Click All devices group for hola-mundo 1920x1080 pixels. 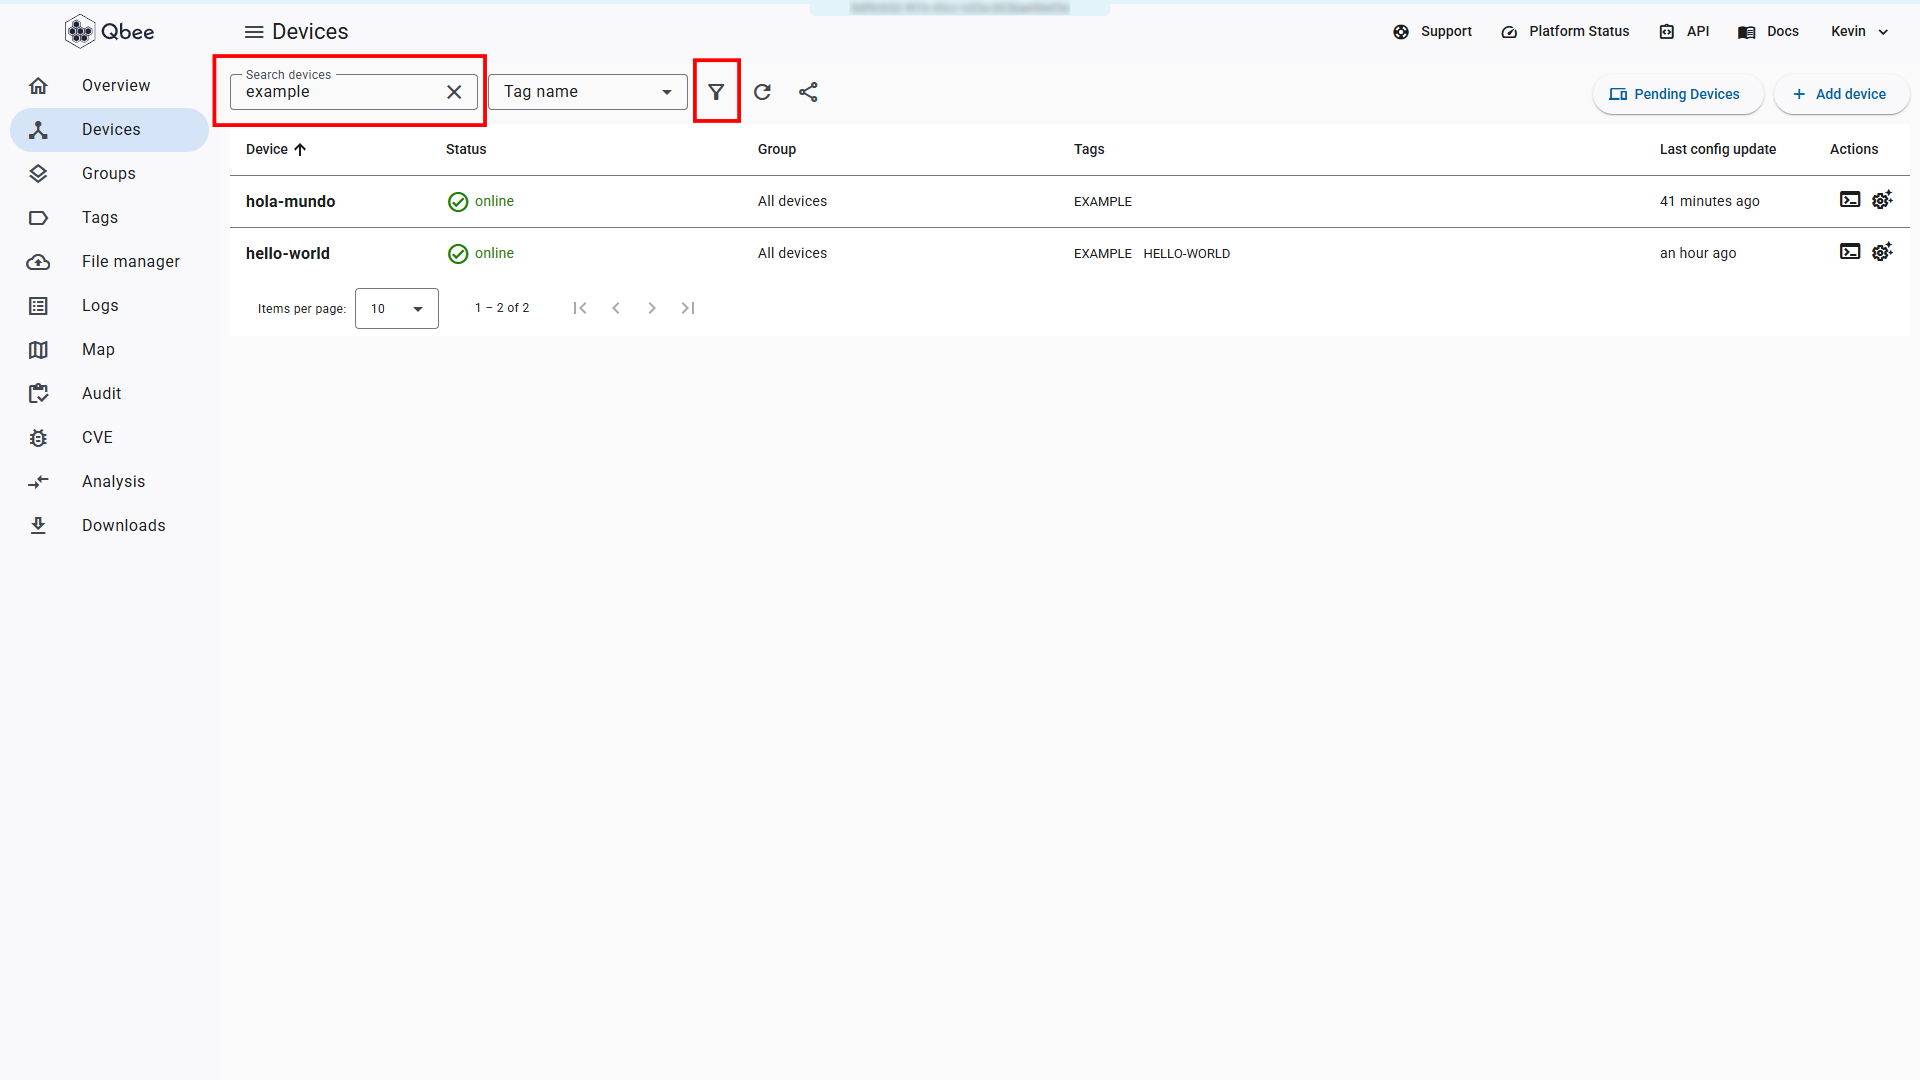pyautogui.click(x=792, y=202)
